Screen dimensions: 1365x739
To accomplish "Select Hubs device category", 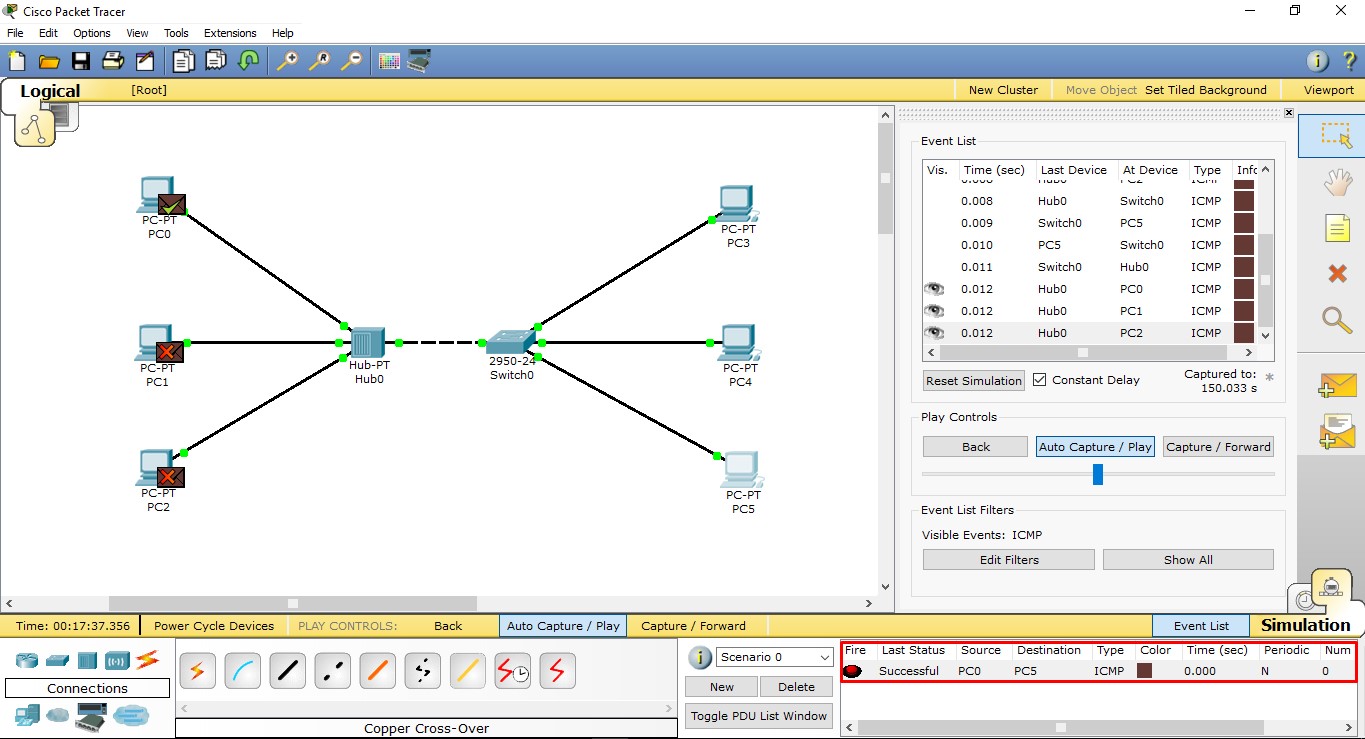I will (87, 660).
